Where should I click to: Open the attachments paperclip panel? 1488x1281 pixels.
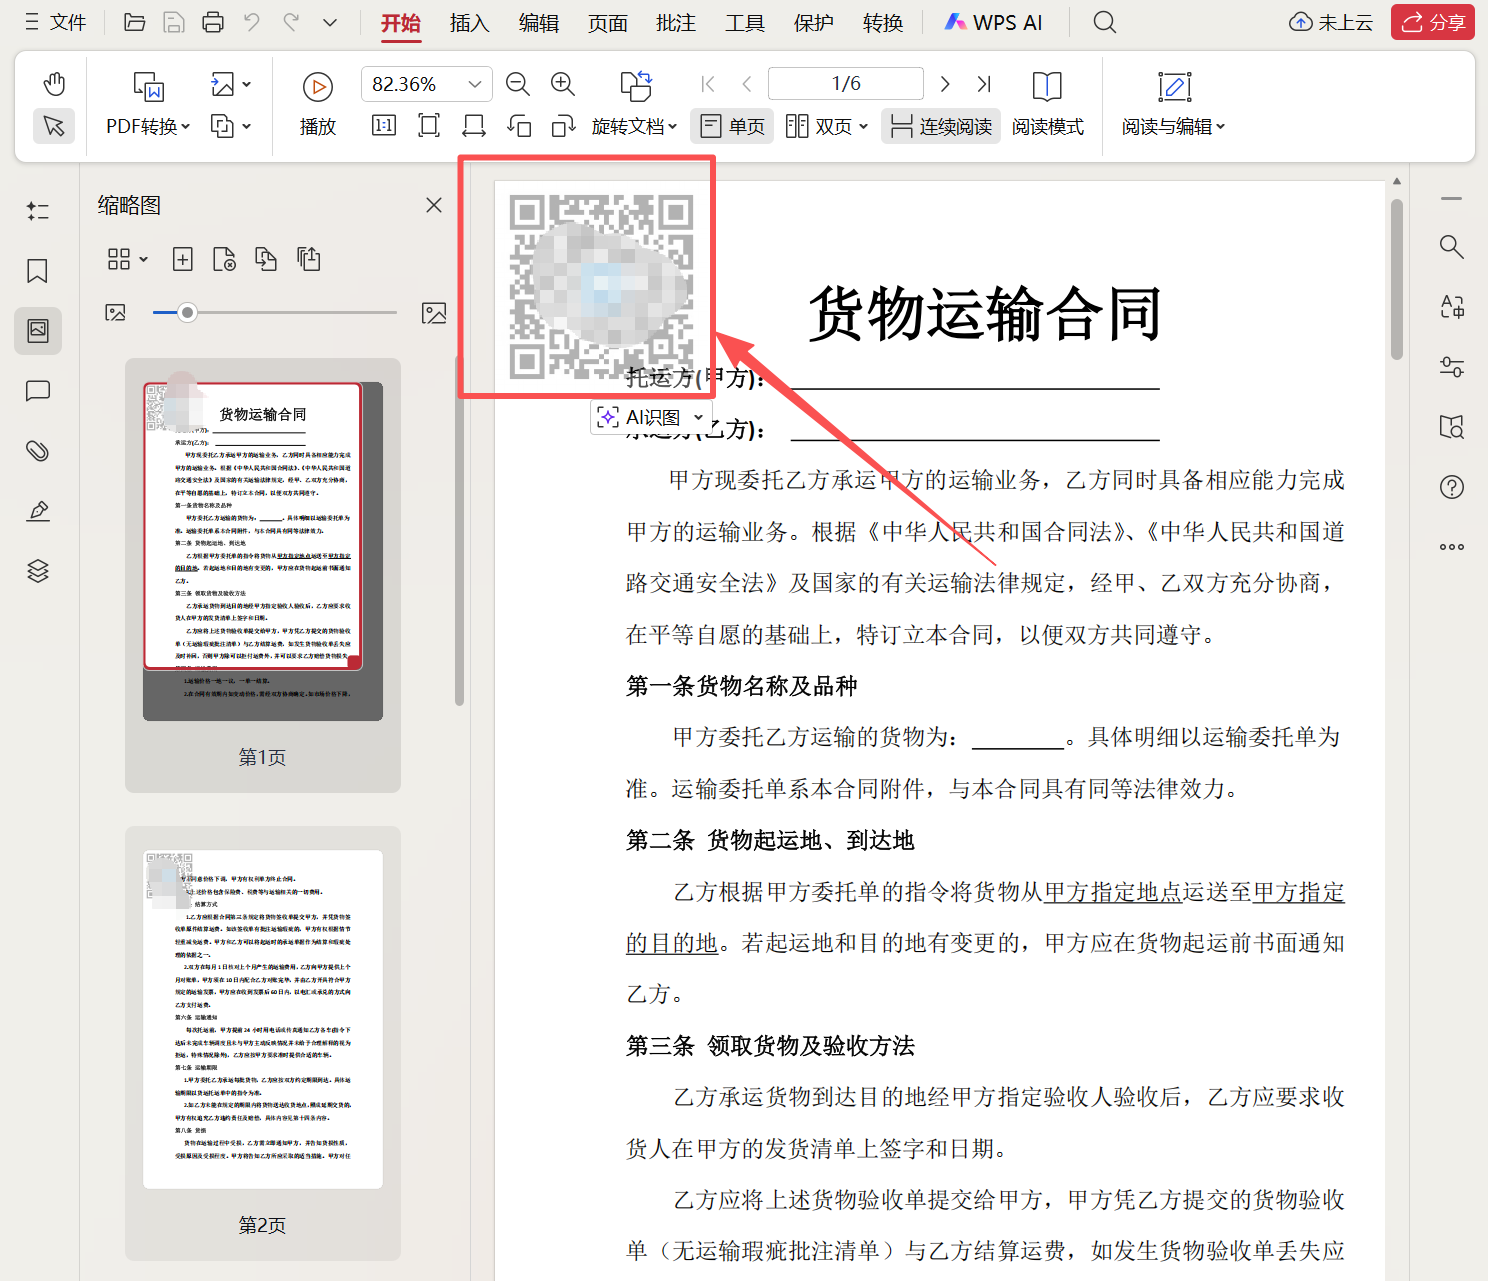38,451
